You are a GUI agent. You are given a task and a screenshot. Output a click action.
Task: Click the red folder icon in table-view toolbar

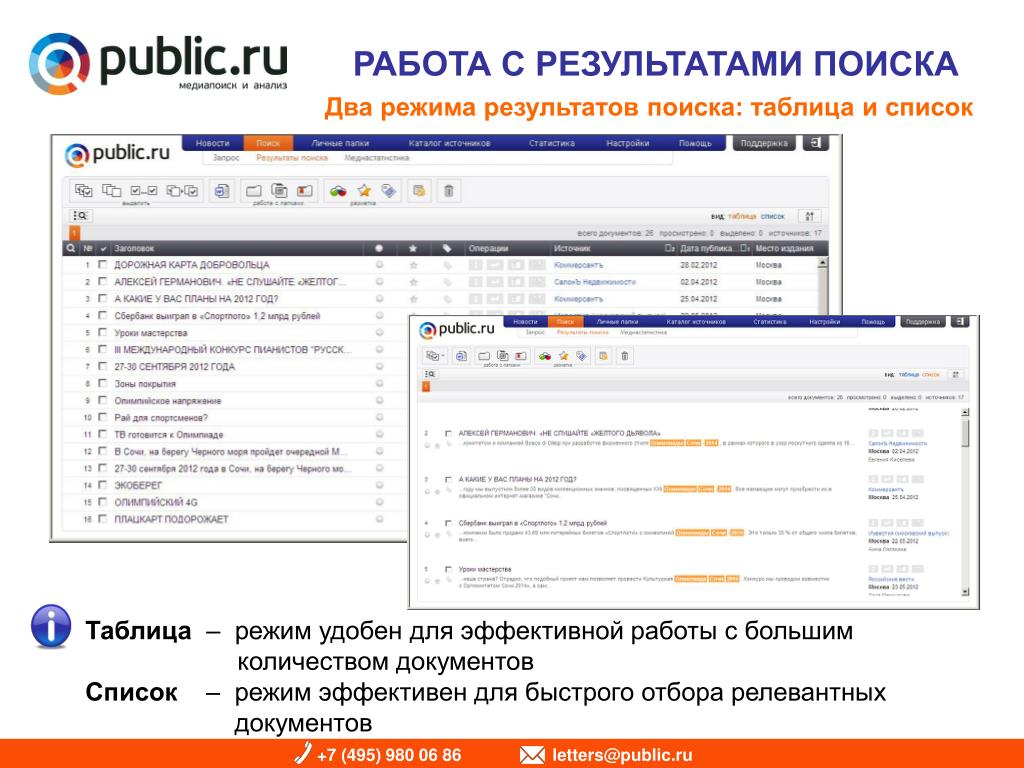(x=304, y=191)
